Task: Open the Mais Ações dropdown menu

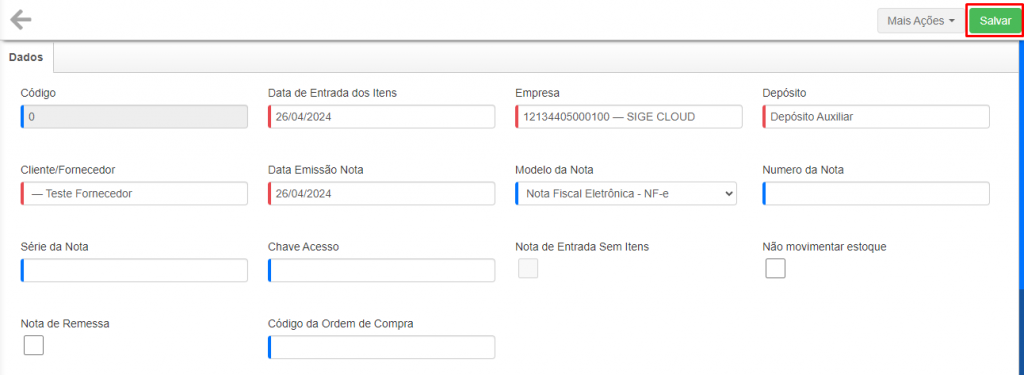Action: 920,21
